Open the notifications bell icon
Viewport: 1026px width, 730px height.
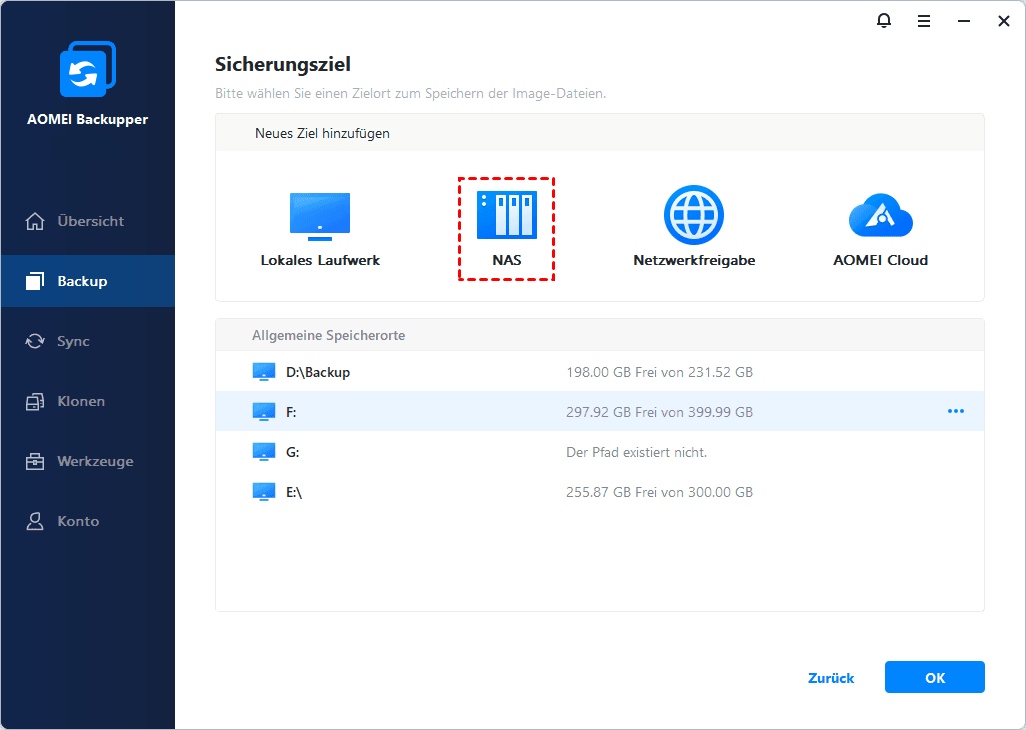point(884,21)
